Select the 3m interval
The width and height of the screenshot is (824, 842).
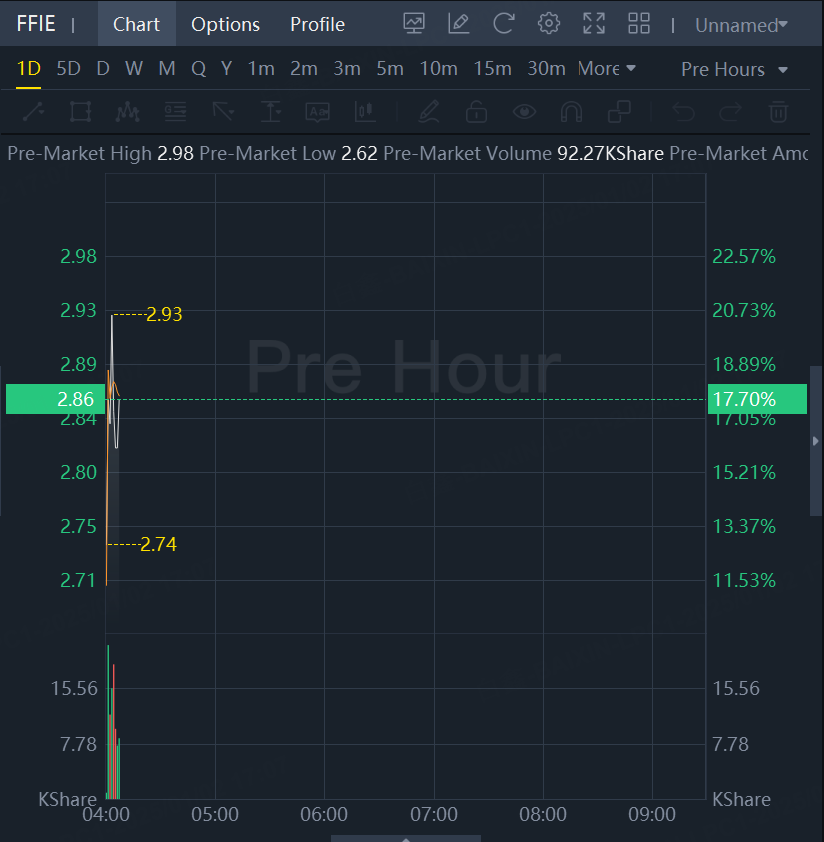point(347,69)
